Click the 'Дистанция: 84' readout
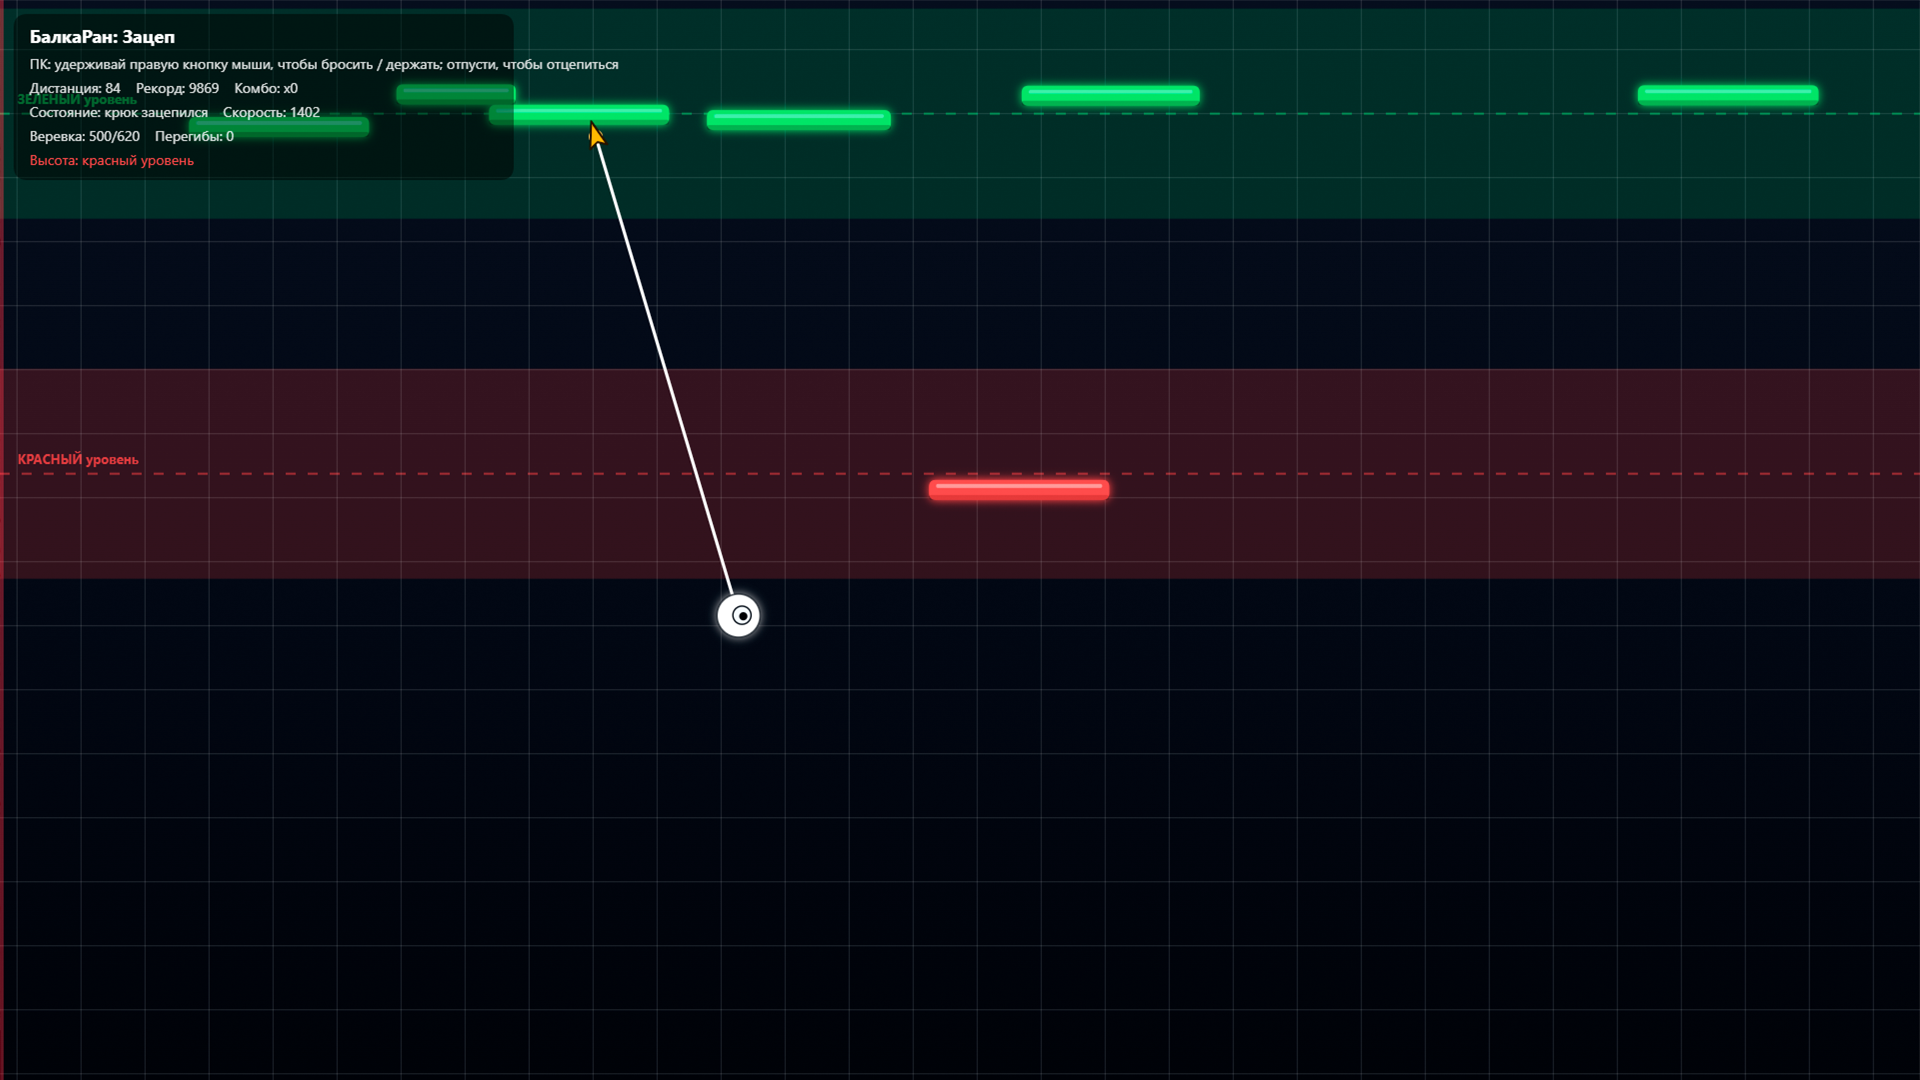 click(x=75, y=88)
